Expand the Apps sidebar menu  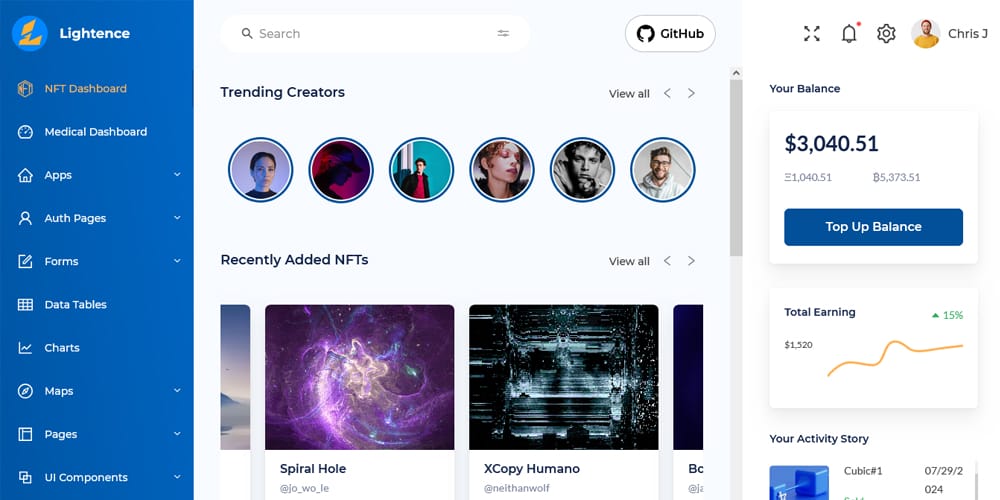tap(96, 175)
